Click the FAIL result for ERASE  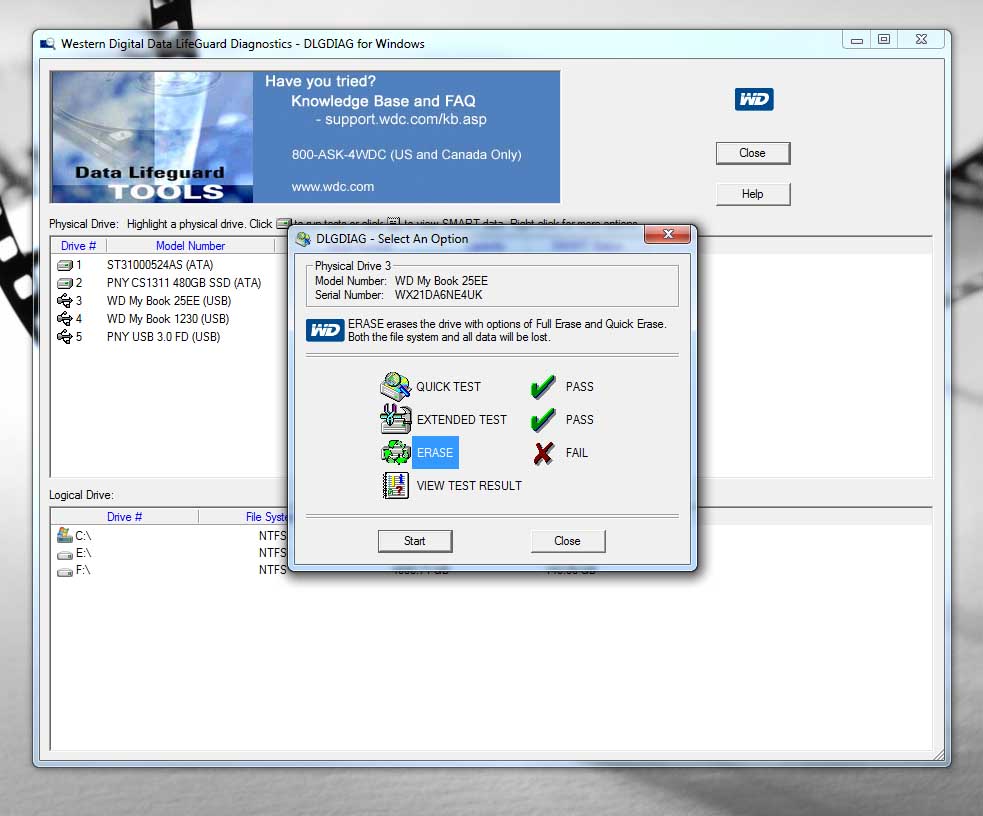pyautogui.click(x=577, y=452)
